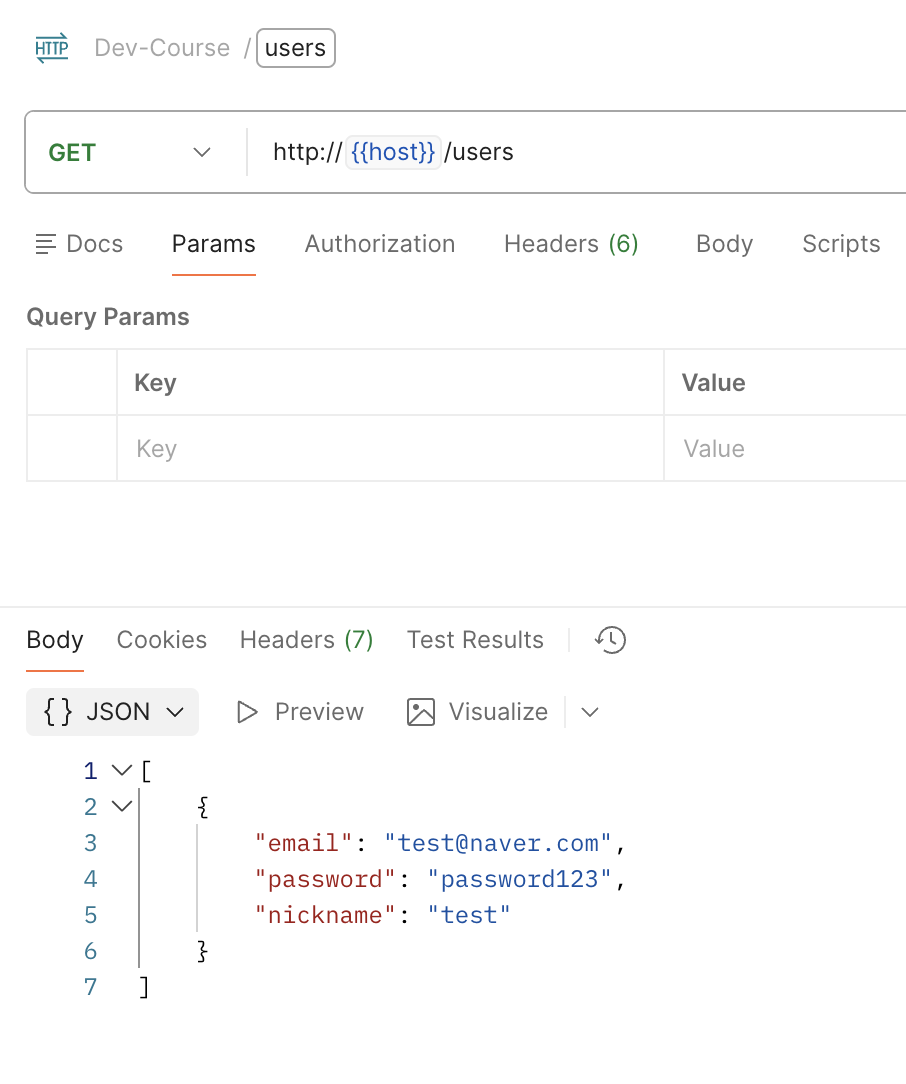Collapse the JSON array on line 1
This screenshot has height=1084, width=906.
122,771
